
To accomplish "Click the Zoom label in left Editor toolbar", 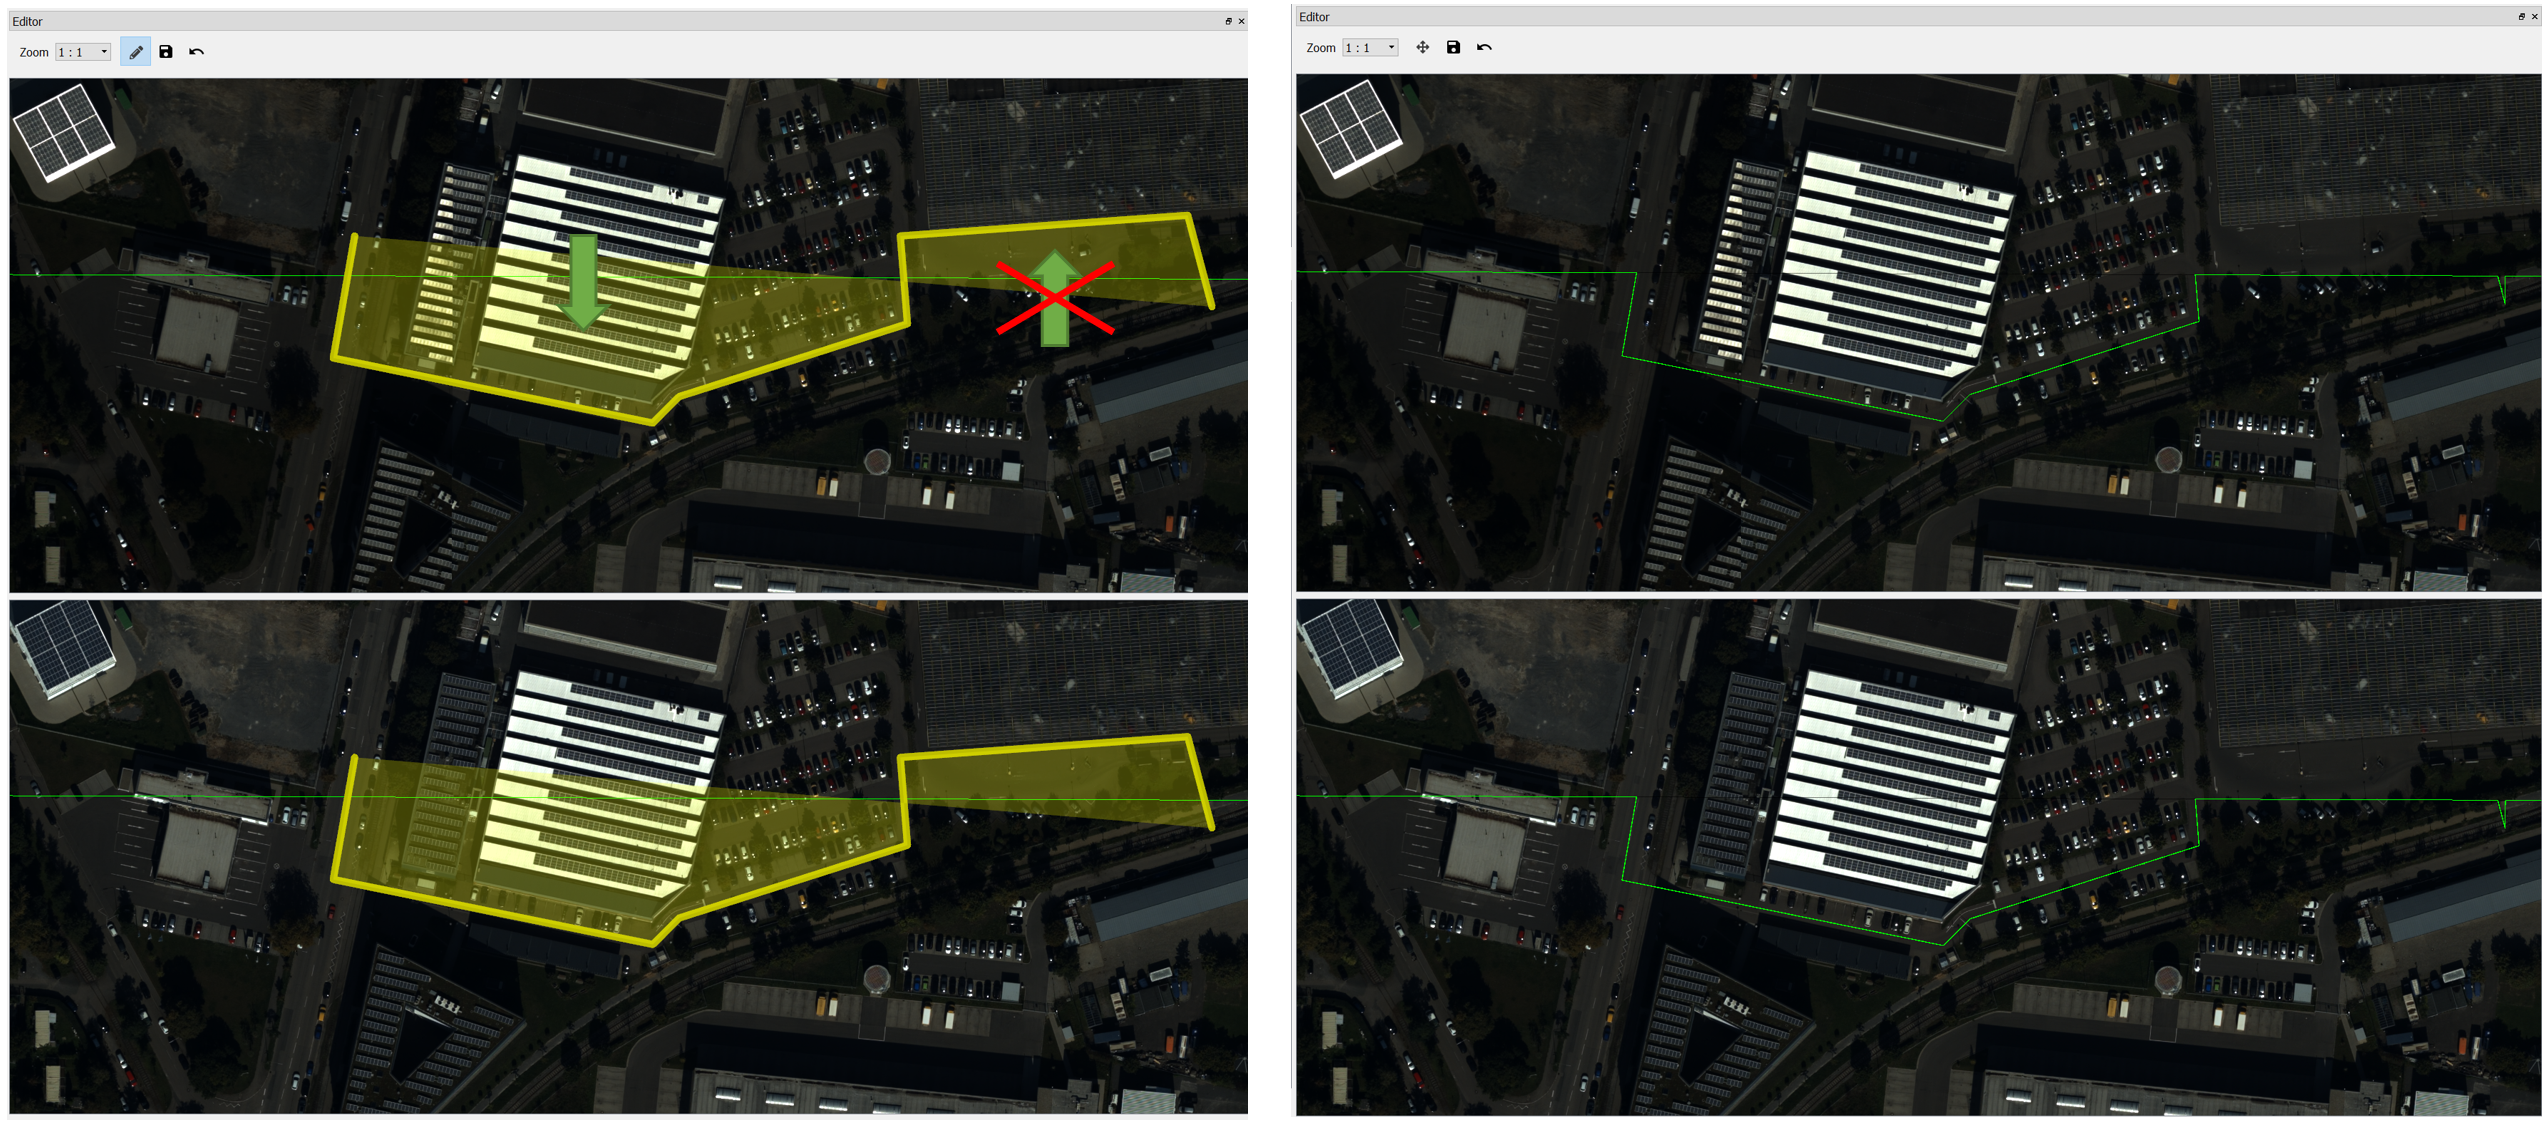I will [34, 52].
